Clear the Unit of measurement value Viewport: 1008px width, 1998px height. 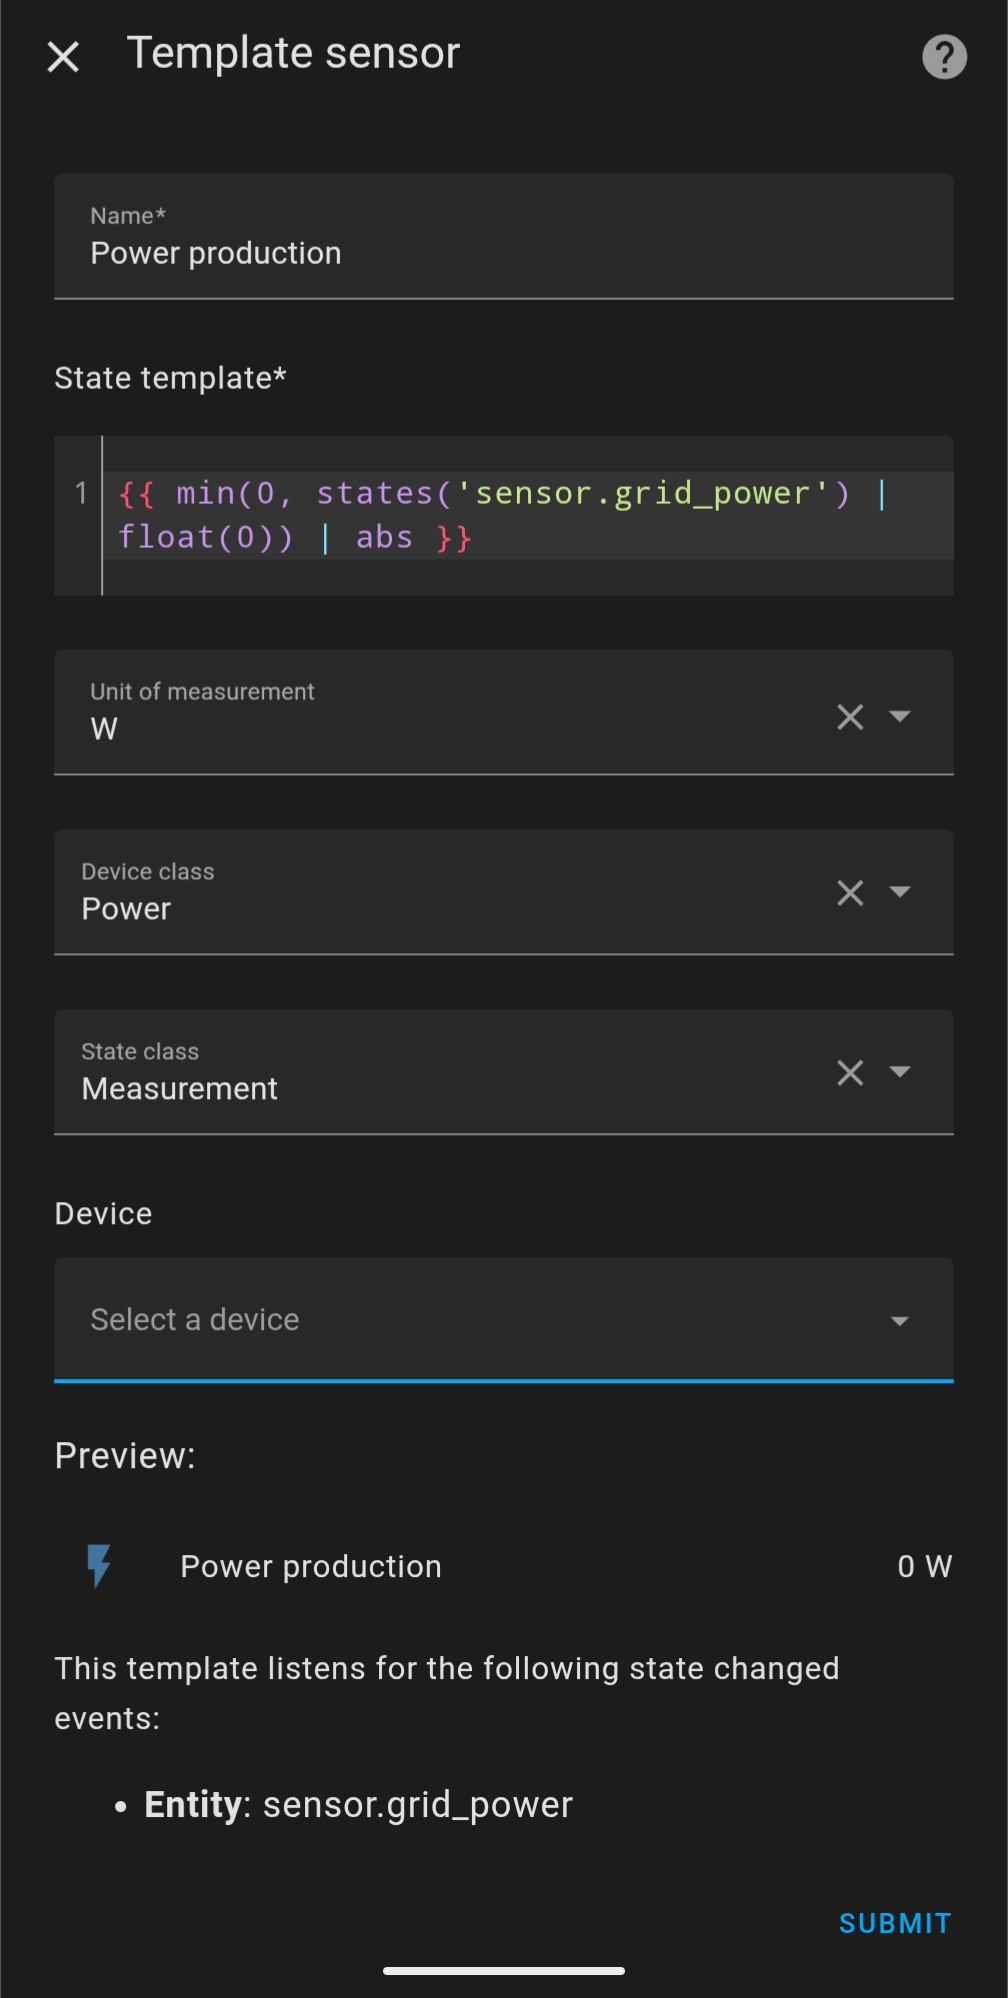pos(849,716)
